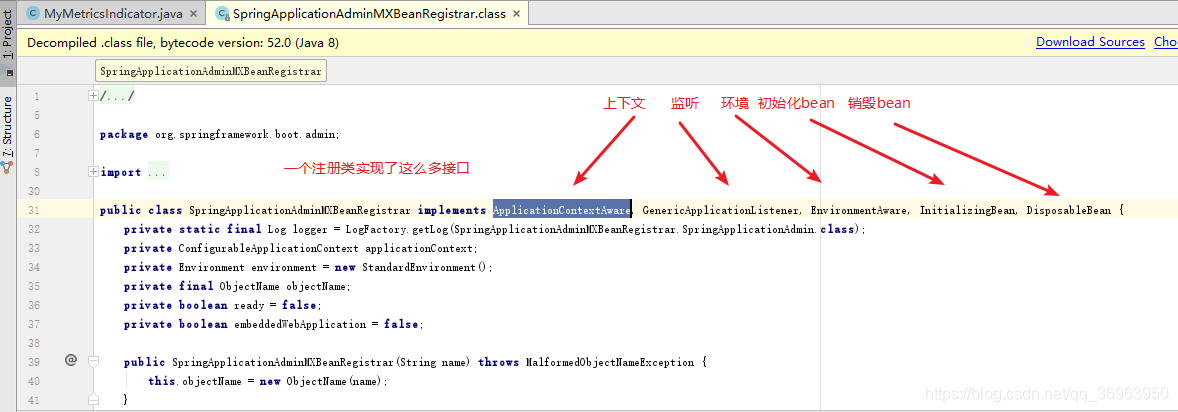Click MalformedObjectNameException in constructor signature
Screen dimensions: 1178x412
click(x=610, y=362)
